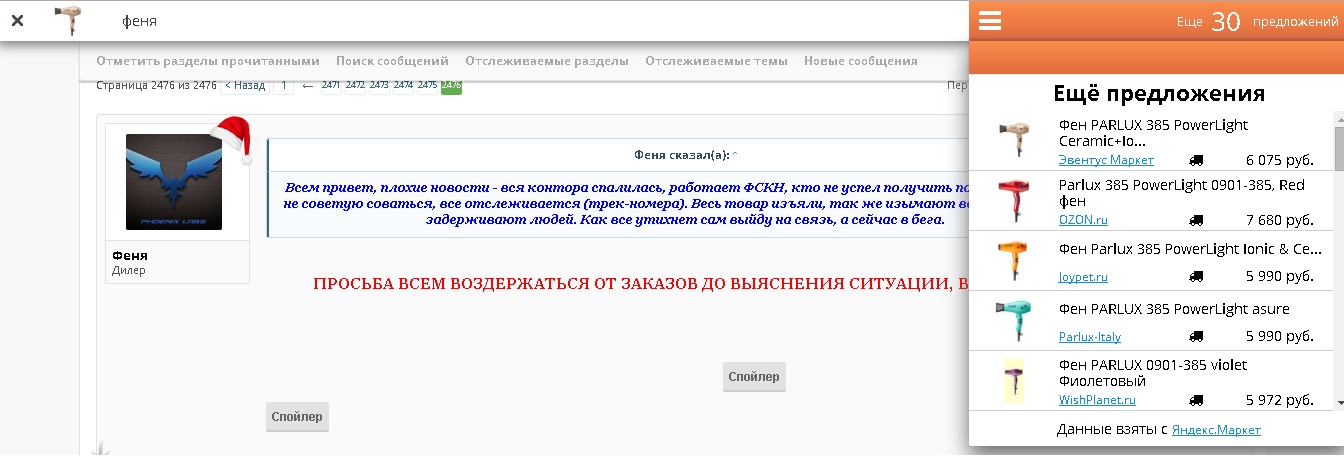Open the Феня user avatar image
The height and width of the screenshot is (465, 1344).
(x=174, y=182)
